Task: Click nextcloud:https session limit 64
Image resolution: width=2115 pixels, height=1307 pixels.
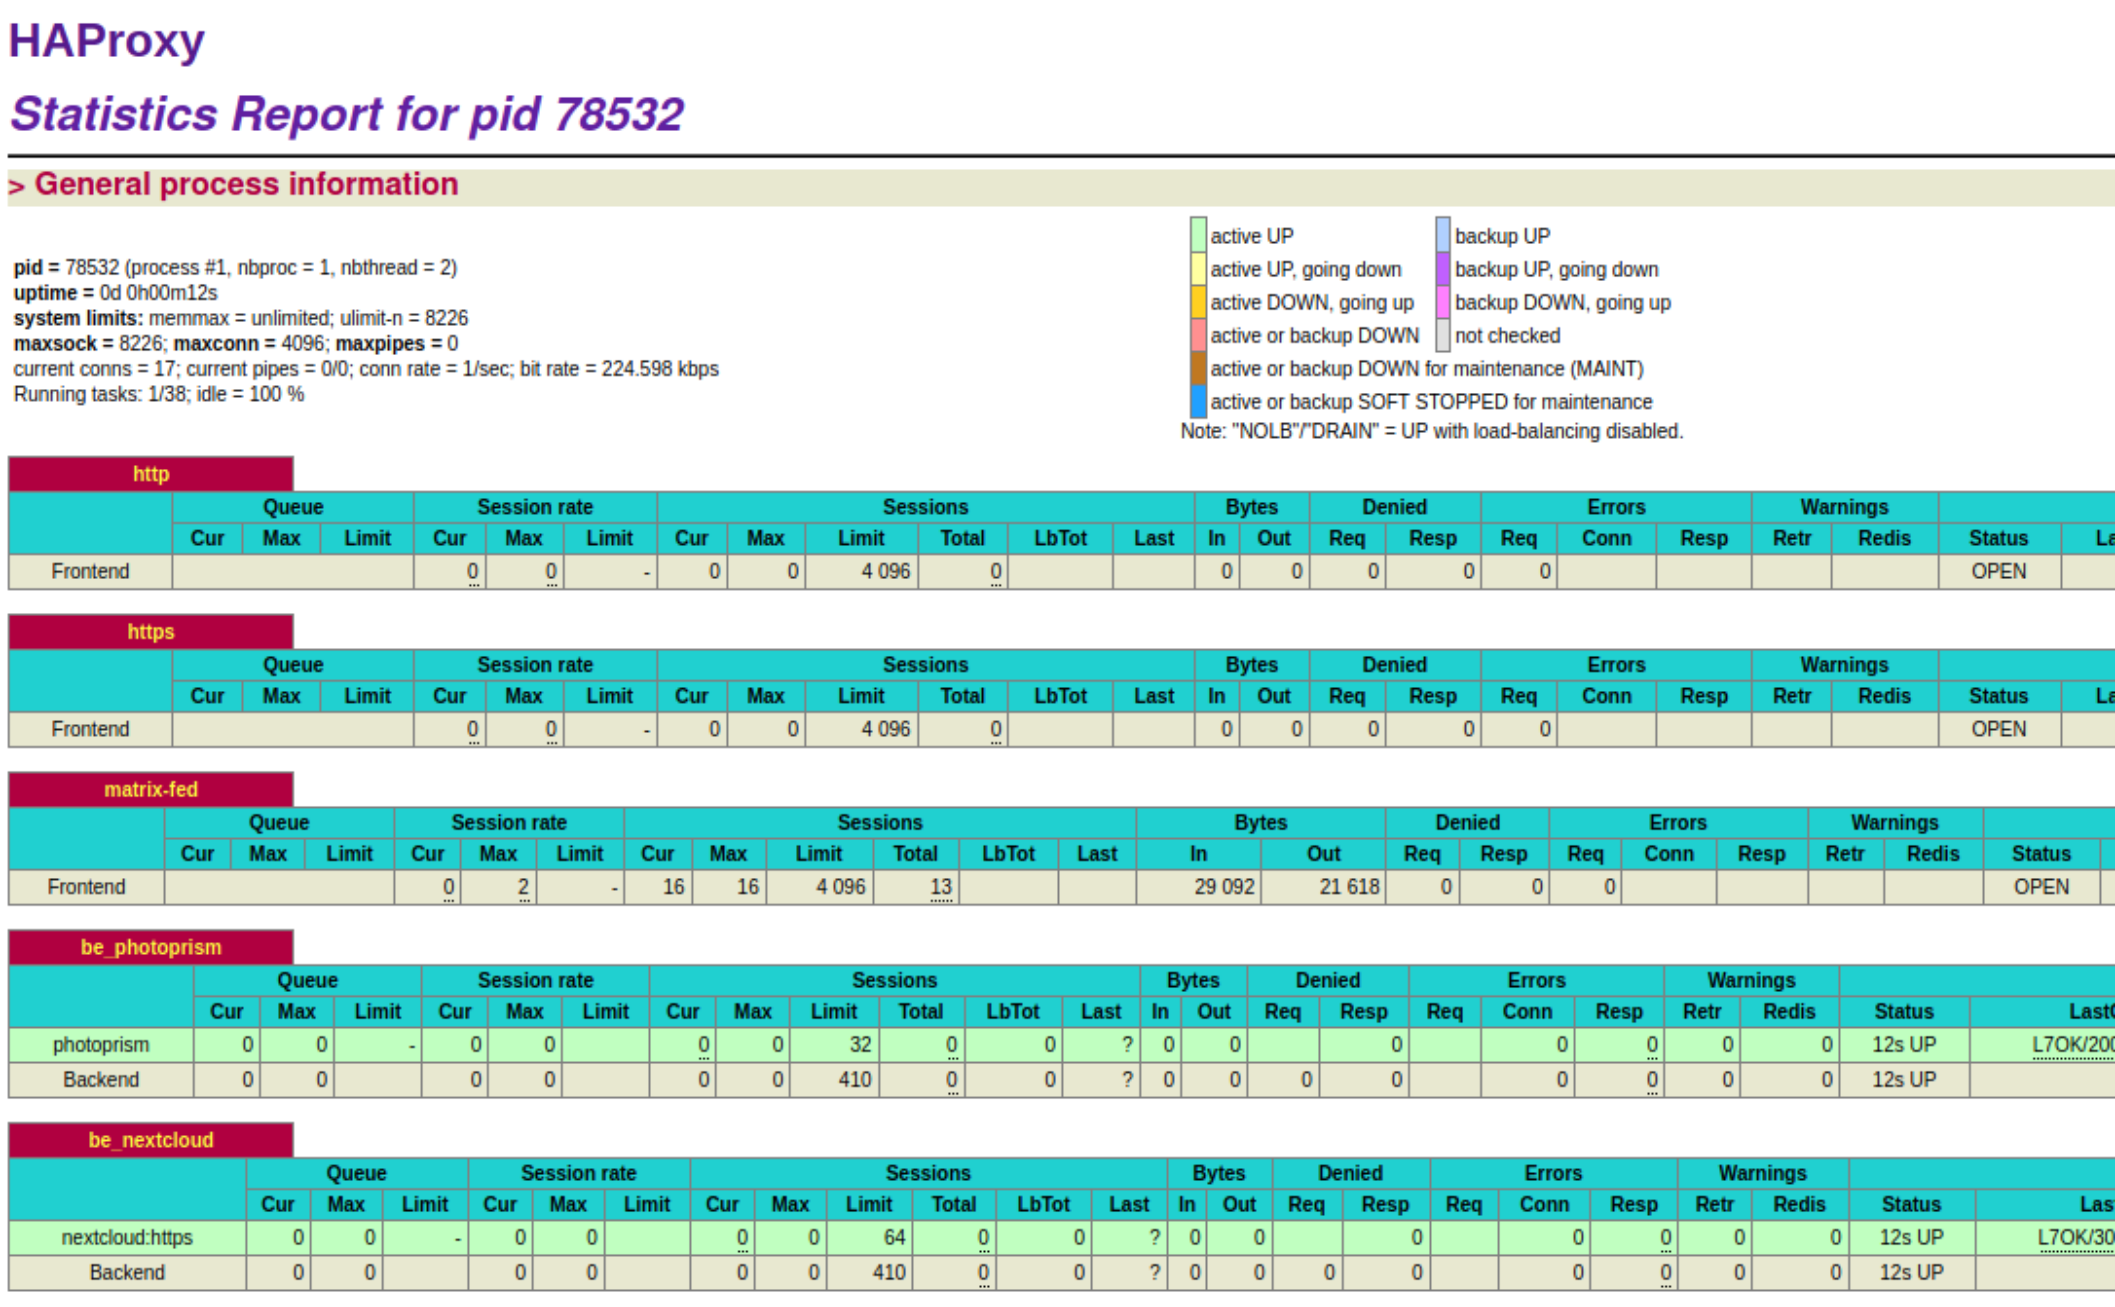Action: [x=894, y=1238]
